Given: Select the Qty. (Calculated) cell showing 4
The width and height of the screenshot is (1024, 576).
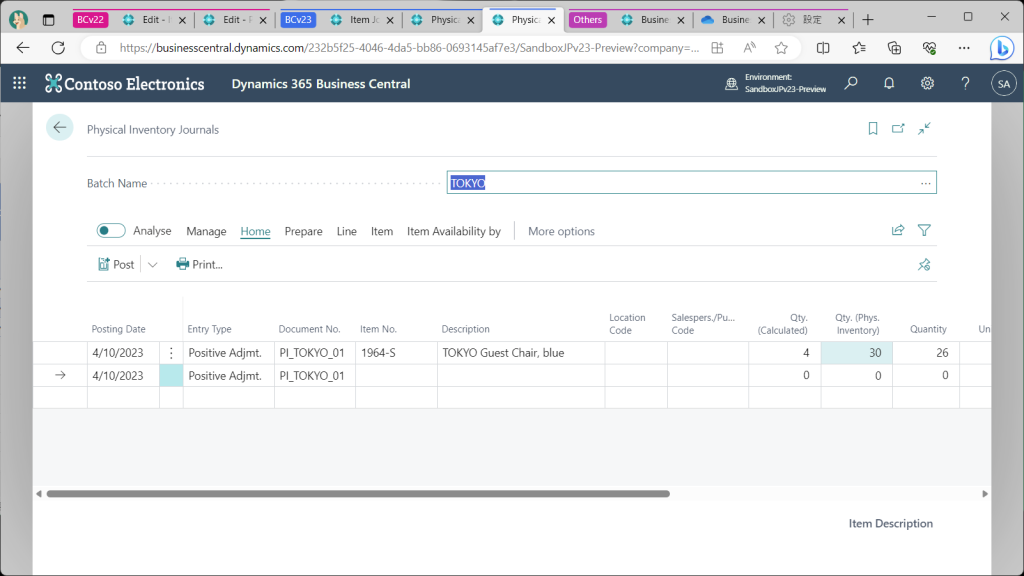Looking at the screenshot, I should tap(785, 353).
